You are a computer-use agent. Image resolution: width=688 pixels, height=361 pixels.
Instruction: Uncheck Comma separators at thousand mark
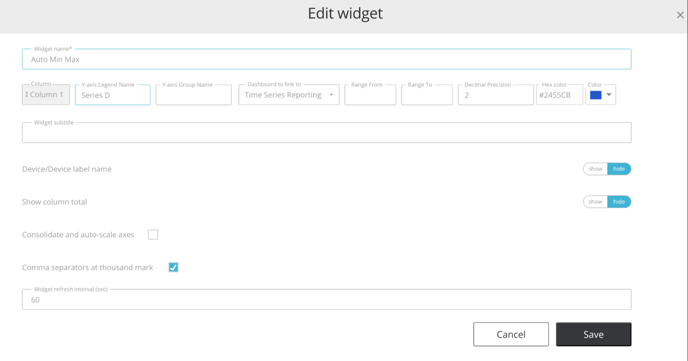click(x=173, y=267)
